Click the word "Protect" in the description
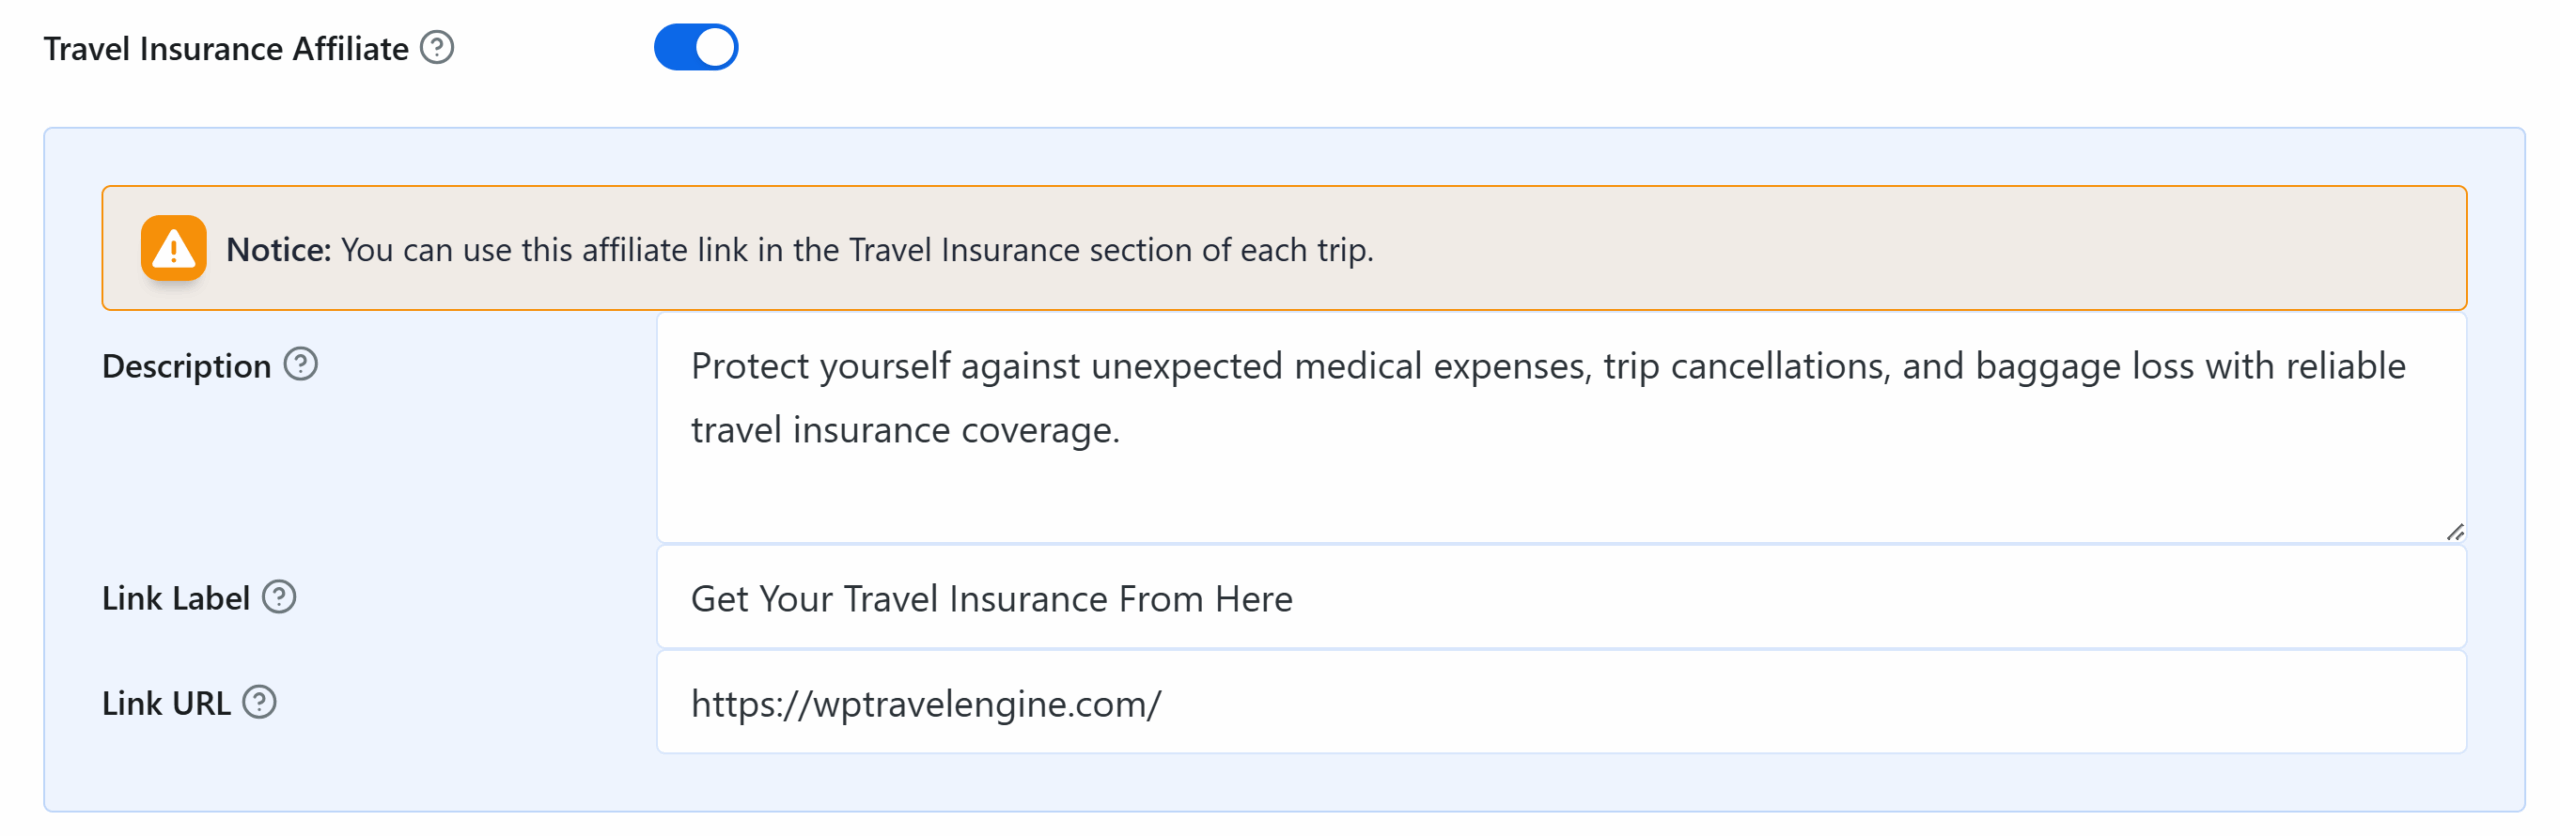2560x836 pixels. [750, 366]
